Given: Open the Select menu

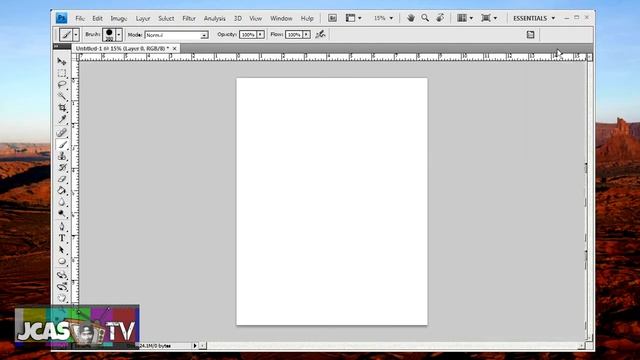Looking at the screenshot, I should 166,18.
